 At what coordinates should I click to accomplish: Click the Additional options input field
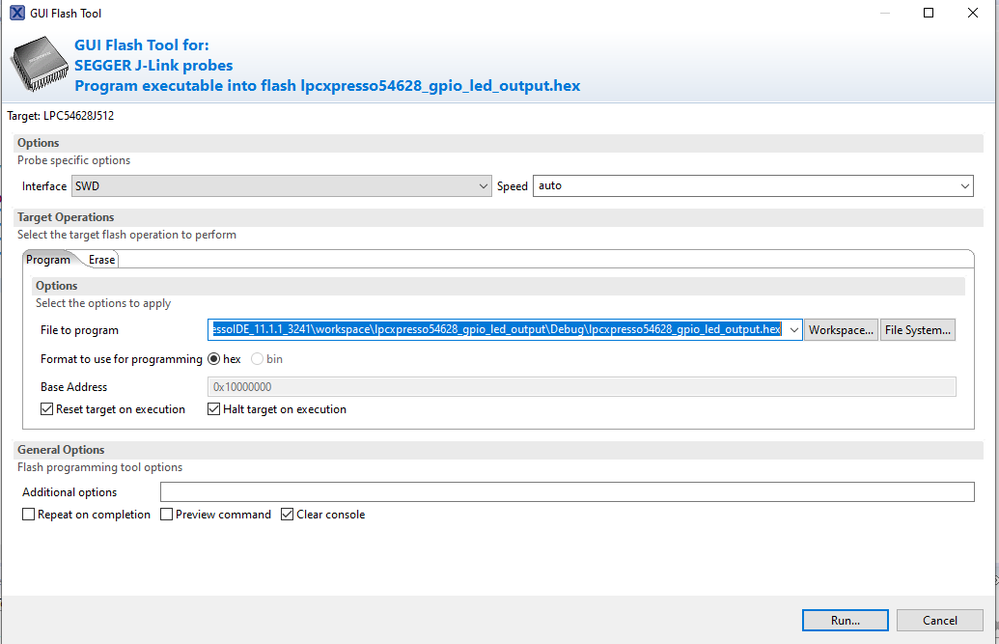[x=567, y=492]
